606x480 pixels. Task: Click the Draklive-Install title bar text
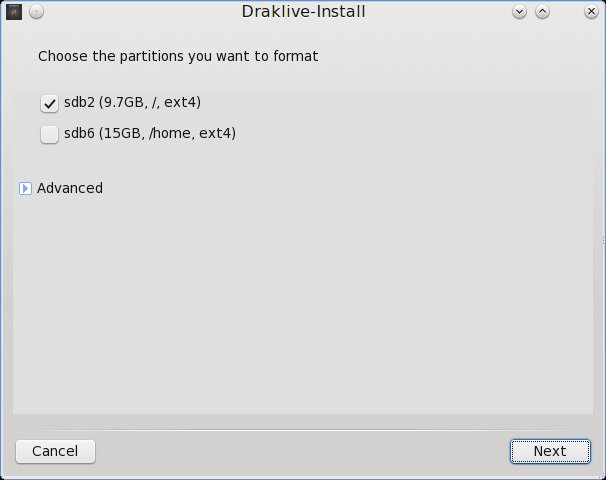(x=303, y=12)
